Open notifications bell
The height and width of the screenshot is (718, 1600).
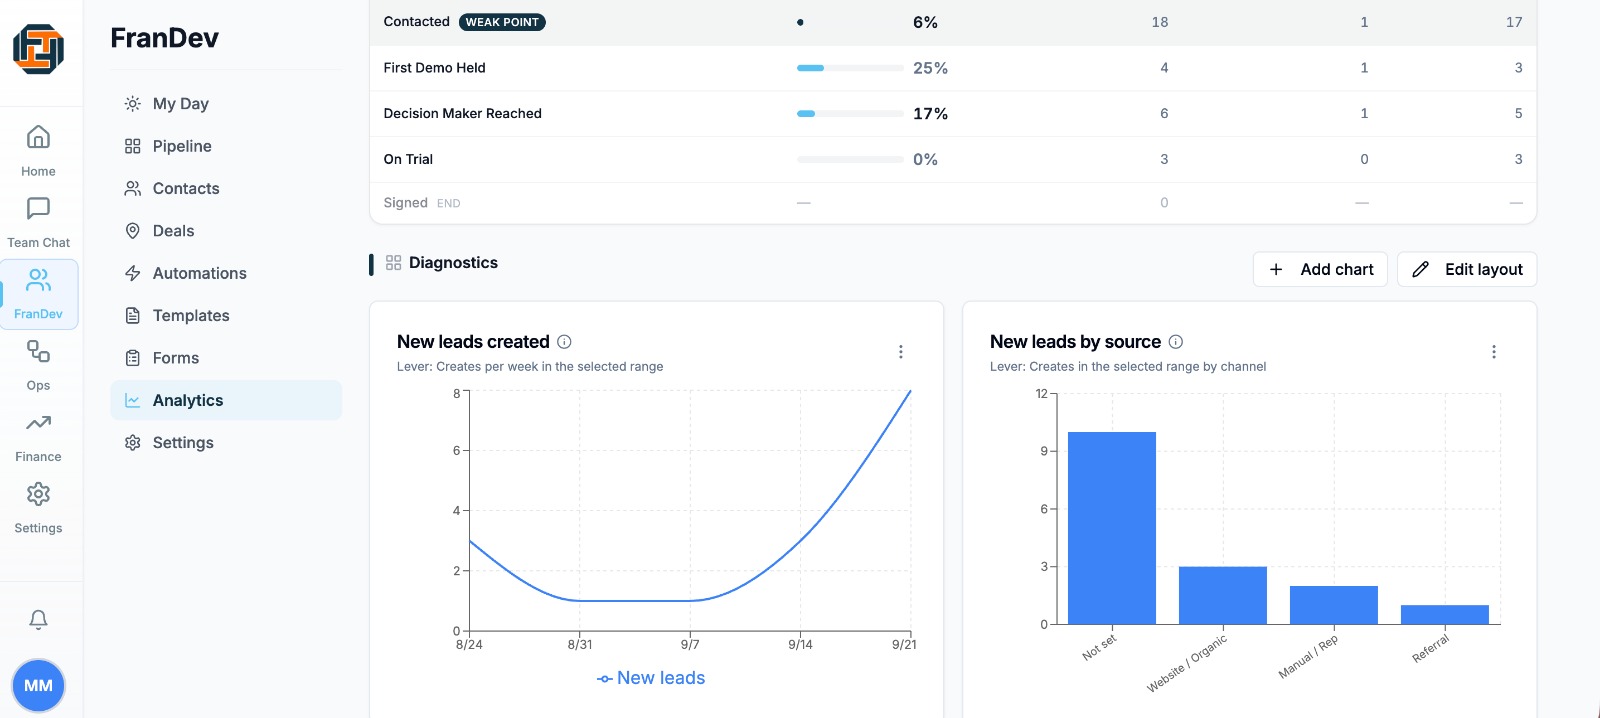tap(38, 620)
